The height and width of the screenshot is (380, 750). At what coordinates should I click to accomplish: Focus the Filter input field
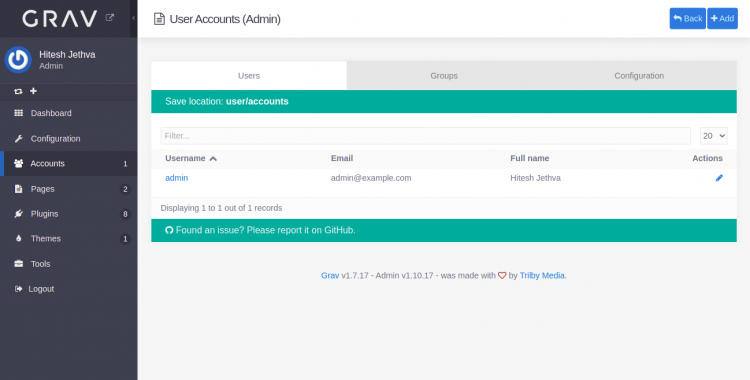pyautogui.click(x=425, y=136)
